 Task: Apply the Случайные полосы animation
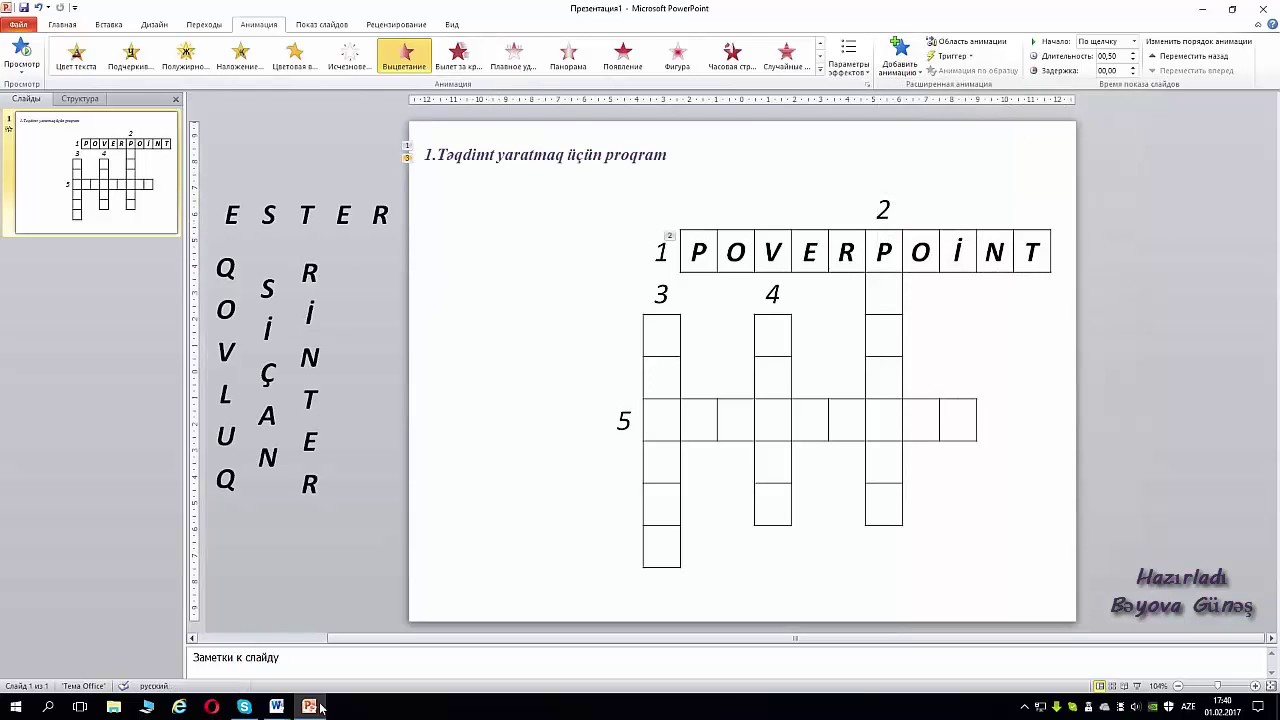[x=786, y=56]
